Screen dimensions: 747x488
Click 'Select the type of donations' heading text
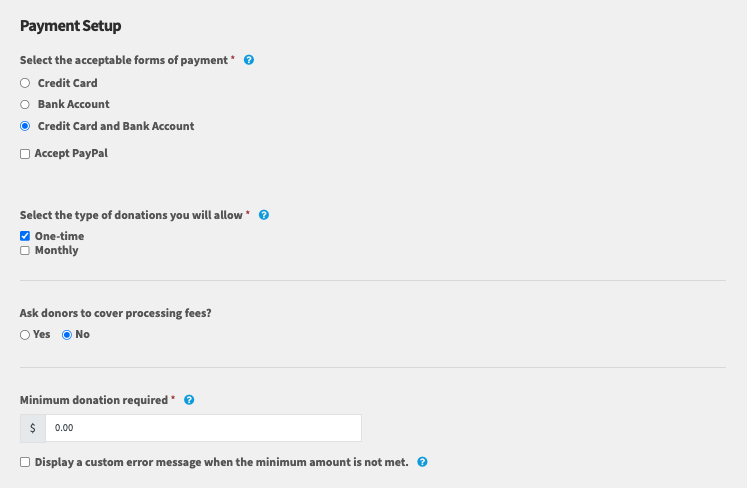tap(131, 215)
